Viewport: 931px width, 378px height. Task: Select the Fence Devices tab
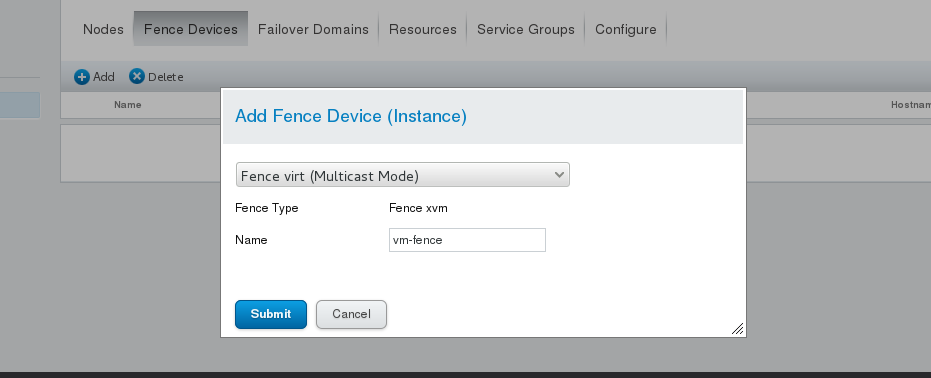[x=191, y=29]
